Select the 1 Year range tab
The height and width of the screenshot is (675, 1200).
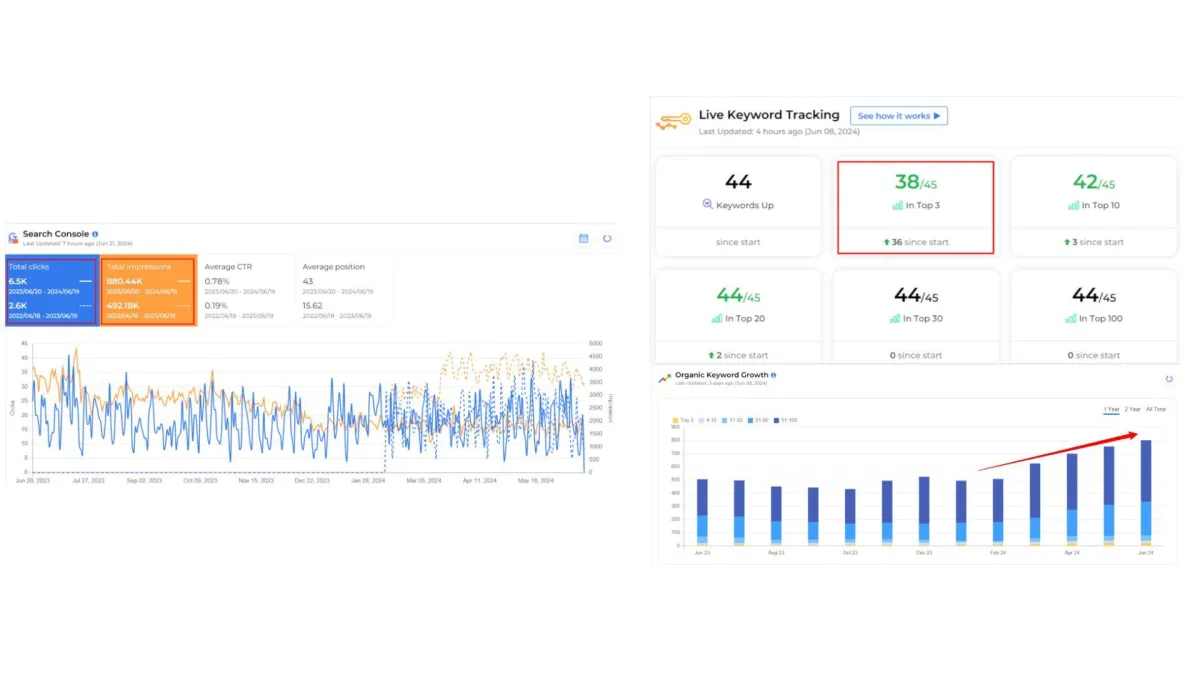click(x=1111, y=409)
